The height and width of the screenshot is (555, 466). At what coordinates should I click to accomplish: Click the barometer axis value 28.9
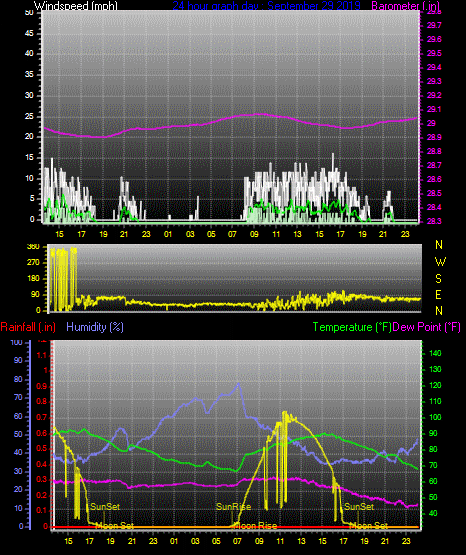point(434,137)
